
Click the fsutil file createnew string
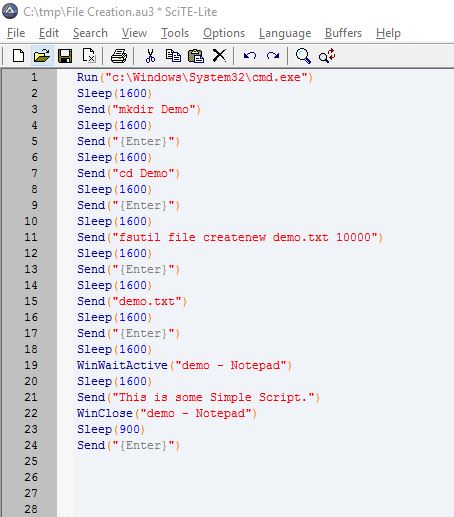(245, 237)
